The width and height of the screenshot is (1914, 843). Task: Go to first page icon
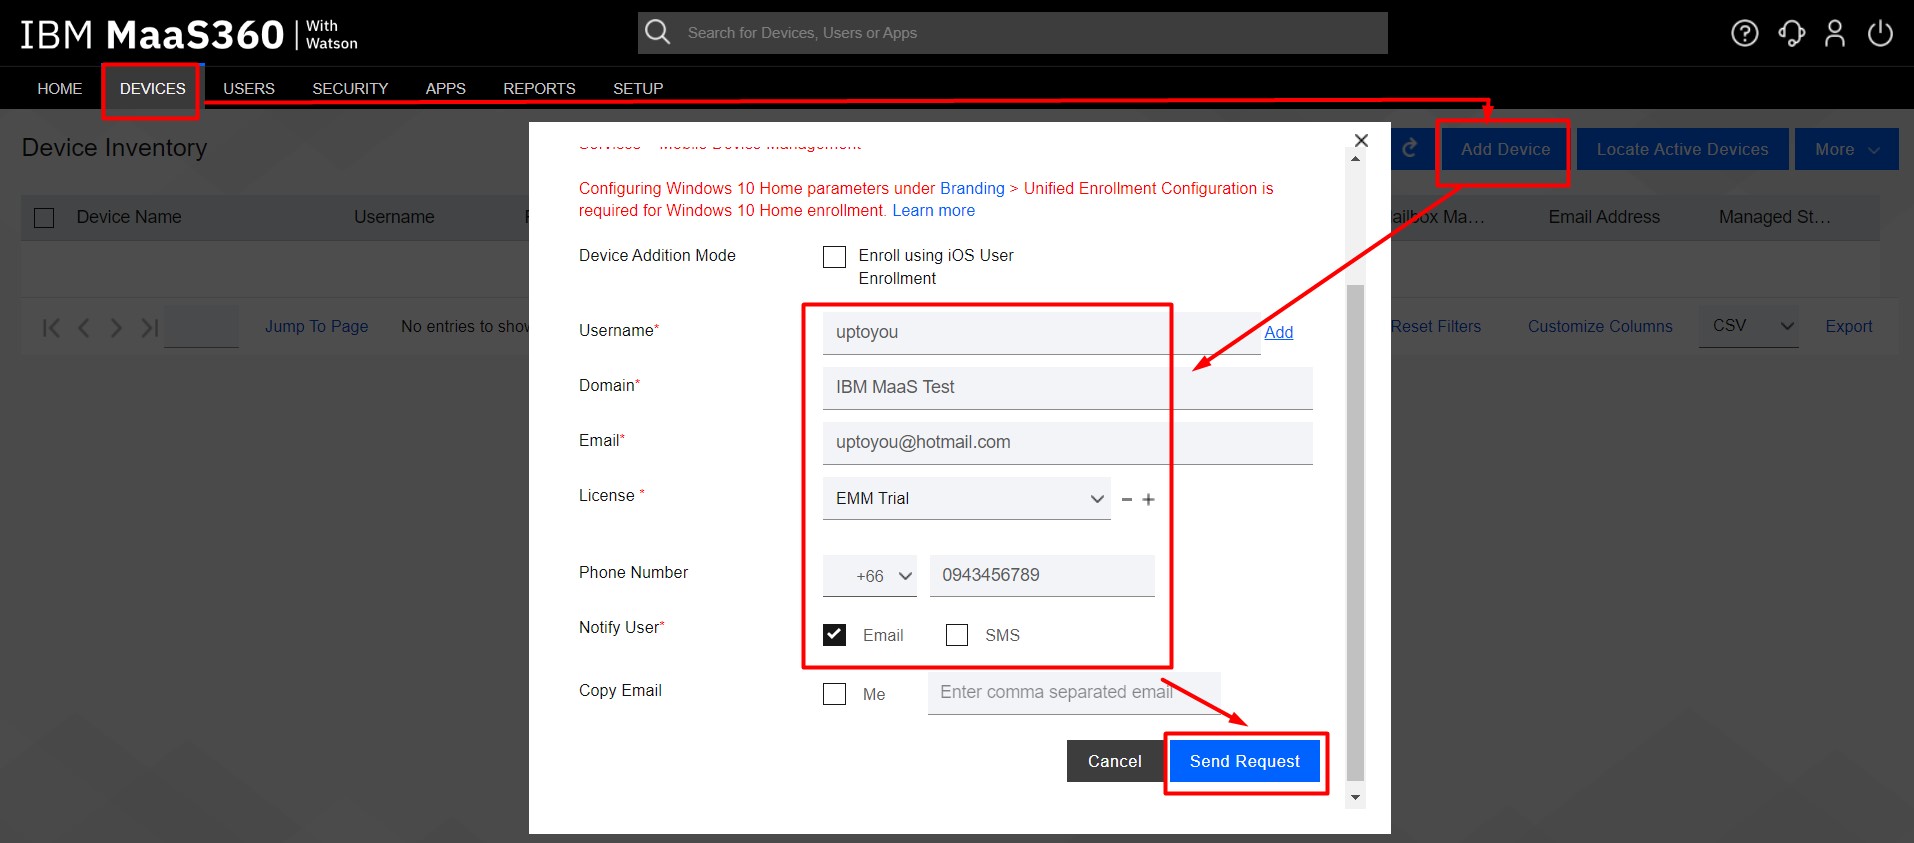[x=51, y=327]
